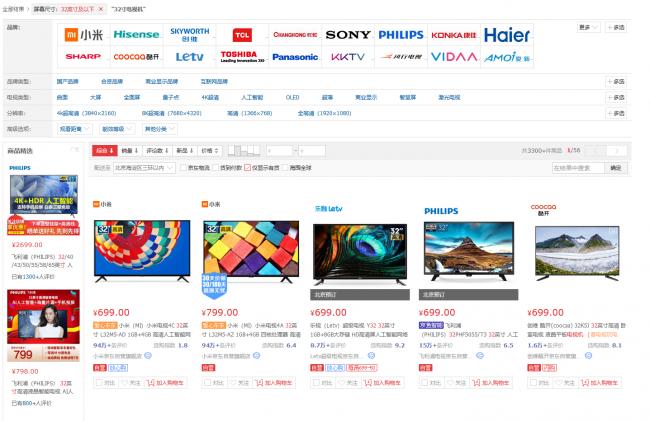Filter by OLED TV type
The image size is (650, 421).
[x=292, y=97]
